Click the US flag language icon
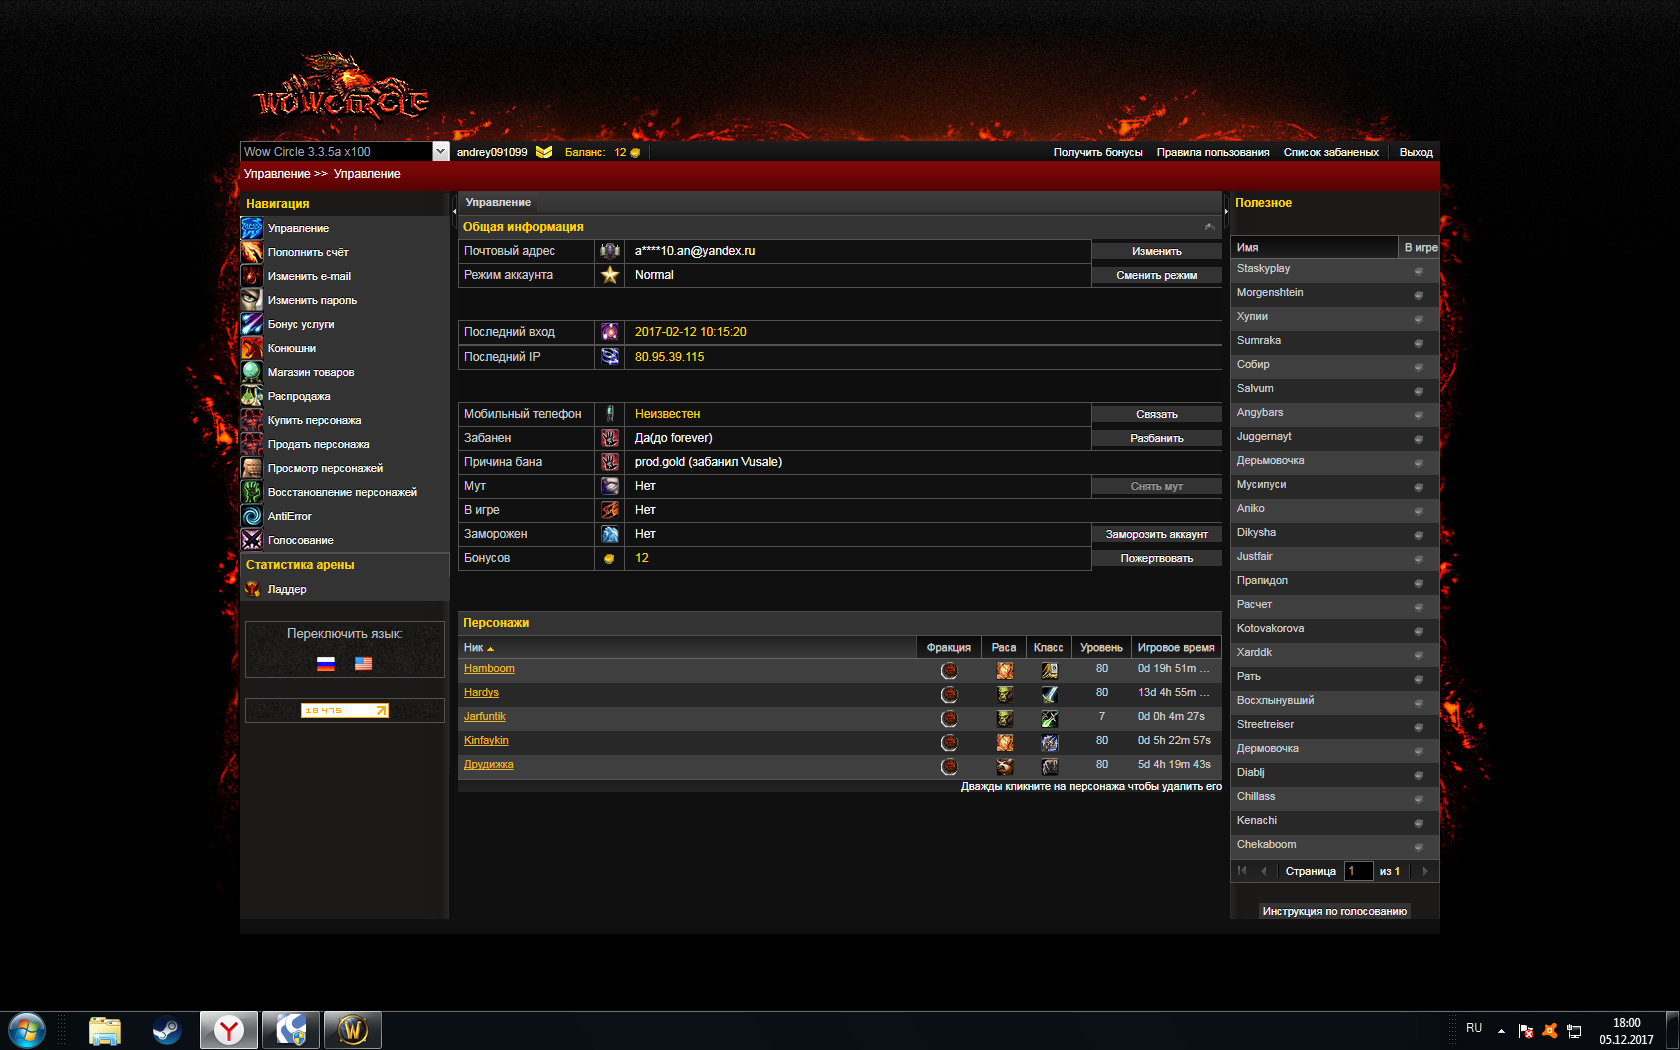The width and height of the screenshot is (1680, 1050). 363,663
